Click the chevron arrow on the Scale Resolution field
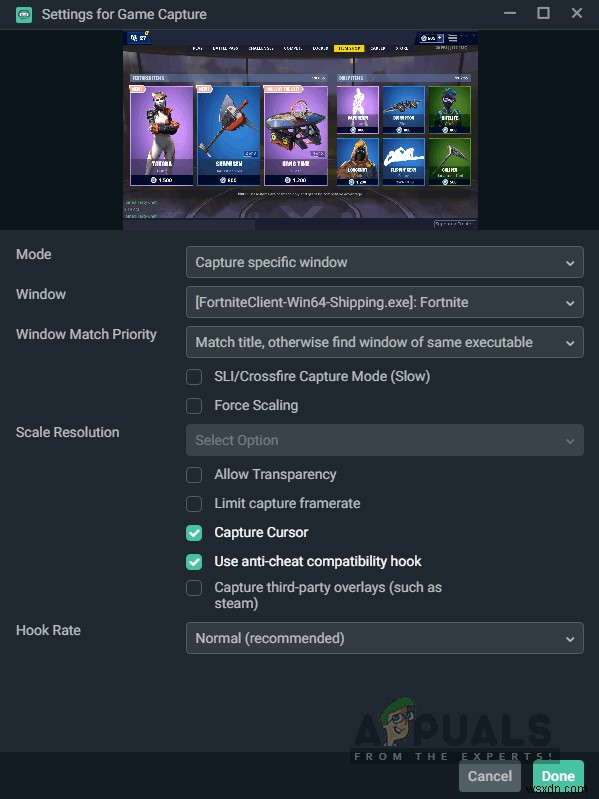The height and width of the screenshot is (799, 599). 570,441
